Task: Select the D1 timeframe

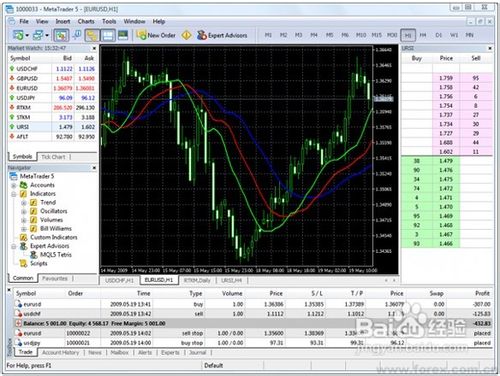Action: click(x=439, y=35)
